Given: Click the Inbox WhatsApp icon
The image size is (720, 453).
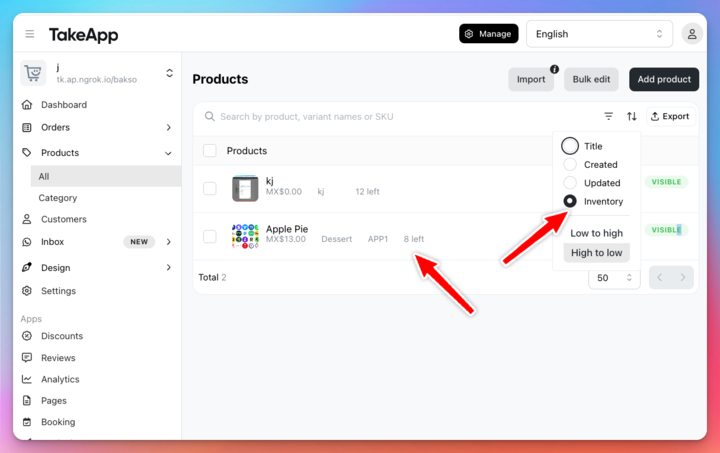Looking at the screenshot, I should 27,241.
